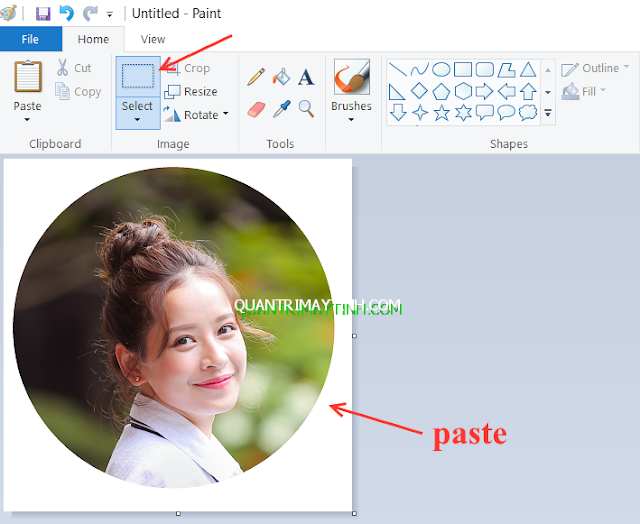The image size is (640, 524).
Task: Click the Undo arrow icon
Action: (67, 14)
